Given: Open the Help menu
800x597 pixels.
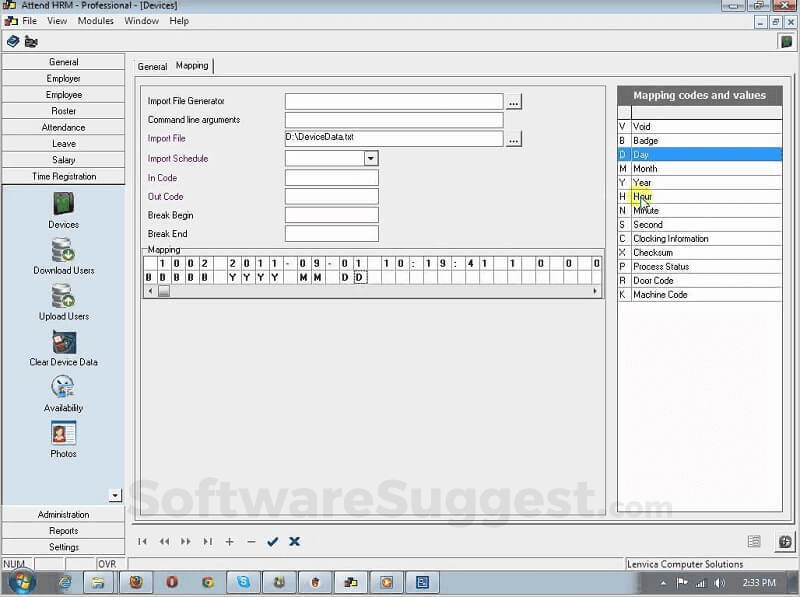Looking at the screenshot, I should click(179, 20).
